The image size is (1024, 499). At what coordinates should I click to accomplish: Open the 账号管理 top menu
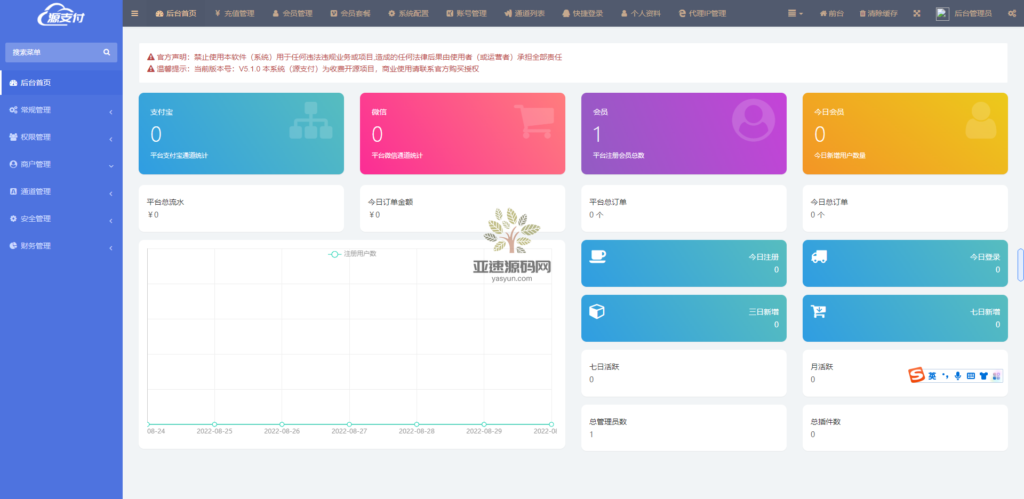467,13
